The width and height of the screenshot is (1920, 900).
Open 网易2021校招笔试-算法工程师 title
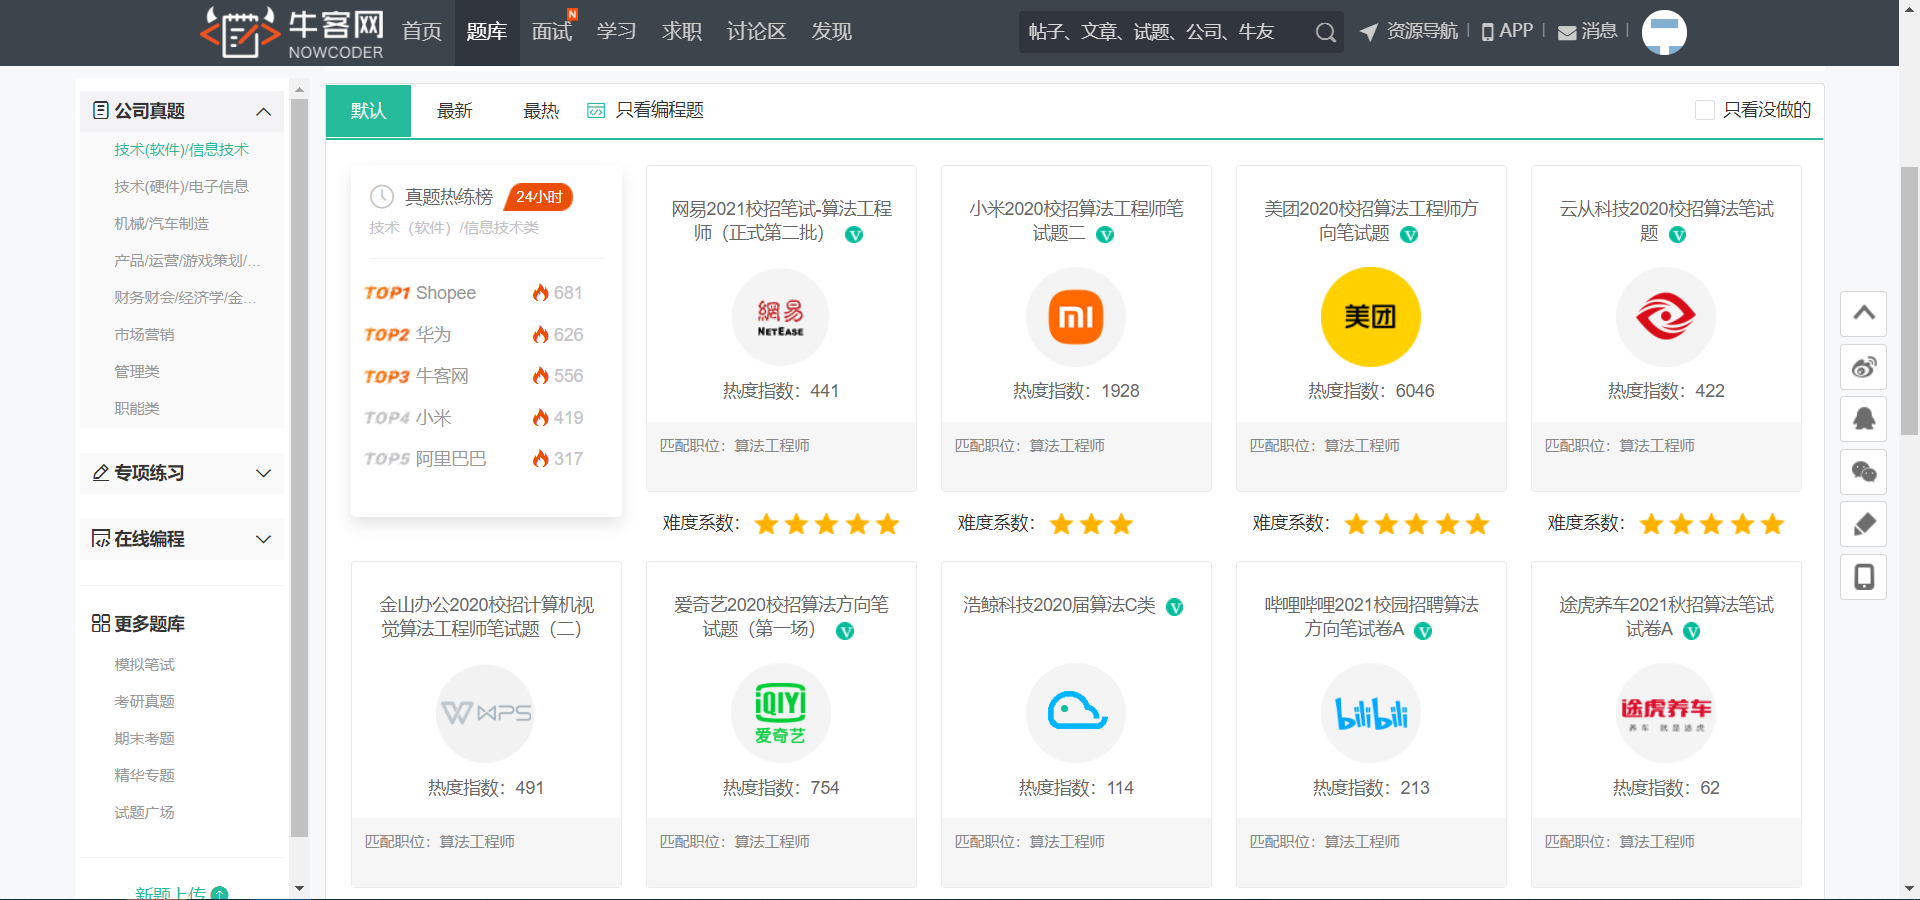(781, 221)
